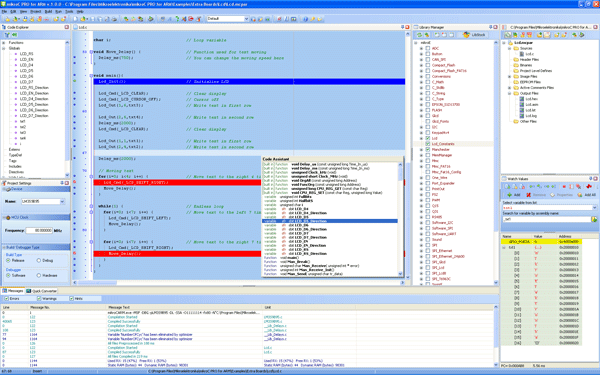Click the code editor horizontal scrollbar
Viewport: 600px width, 375px height.
[x=238, y=282]
